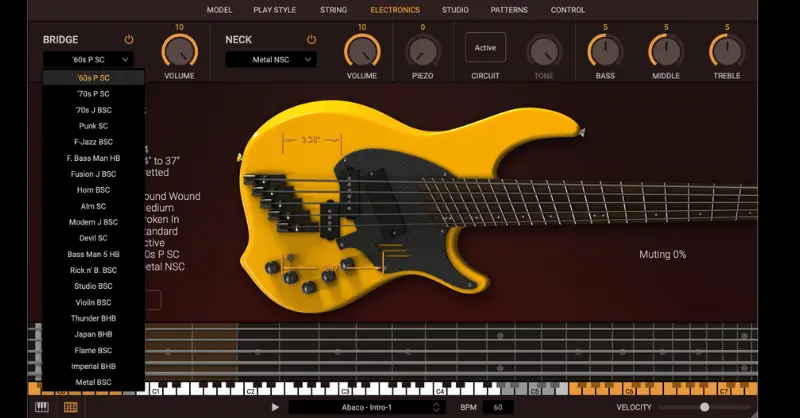This screenshot has width=800, height=418.
Task: Click the Muting 0% label
Action: click(662, 254)
